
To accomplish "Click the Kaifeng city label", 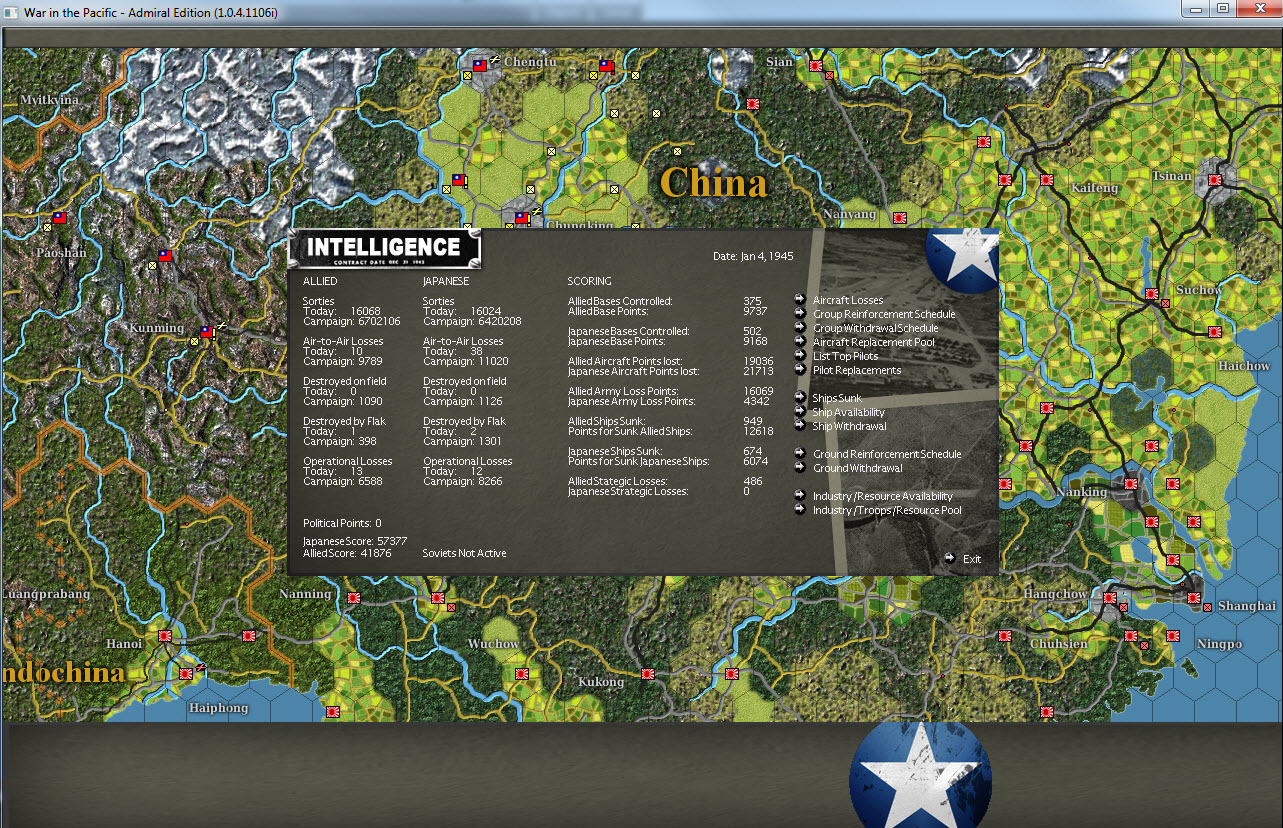I will [x=1094, y=188].
